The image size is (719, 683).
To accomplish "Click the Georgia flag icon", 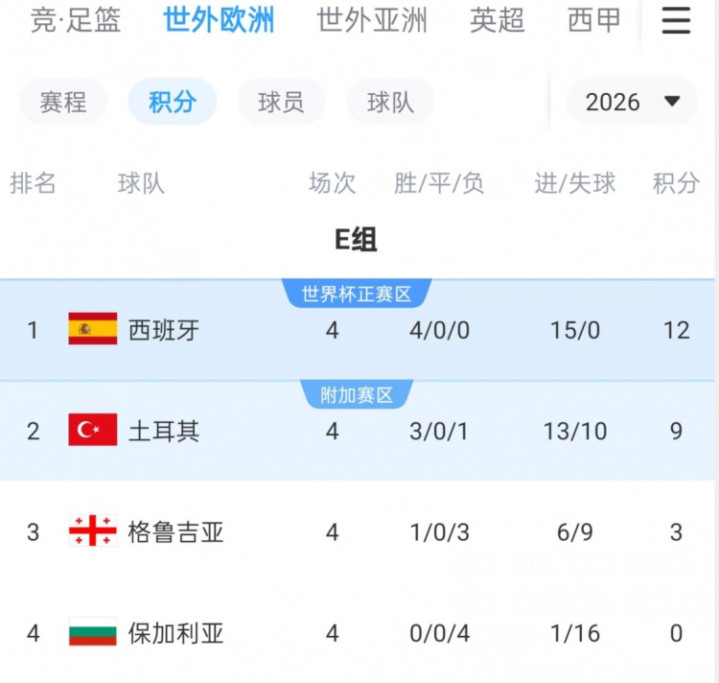I will [92, 531].
